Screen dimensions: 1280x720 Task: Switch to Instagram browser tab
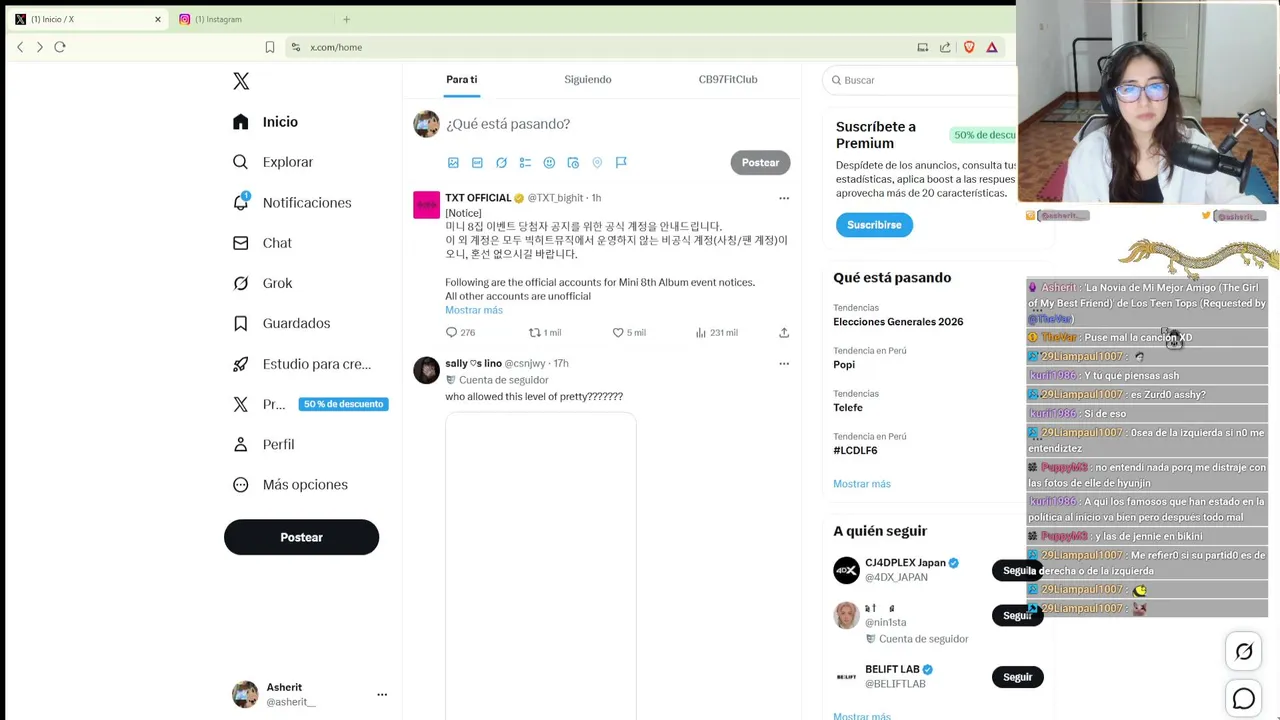point(218,19)
